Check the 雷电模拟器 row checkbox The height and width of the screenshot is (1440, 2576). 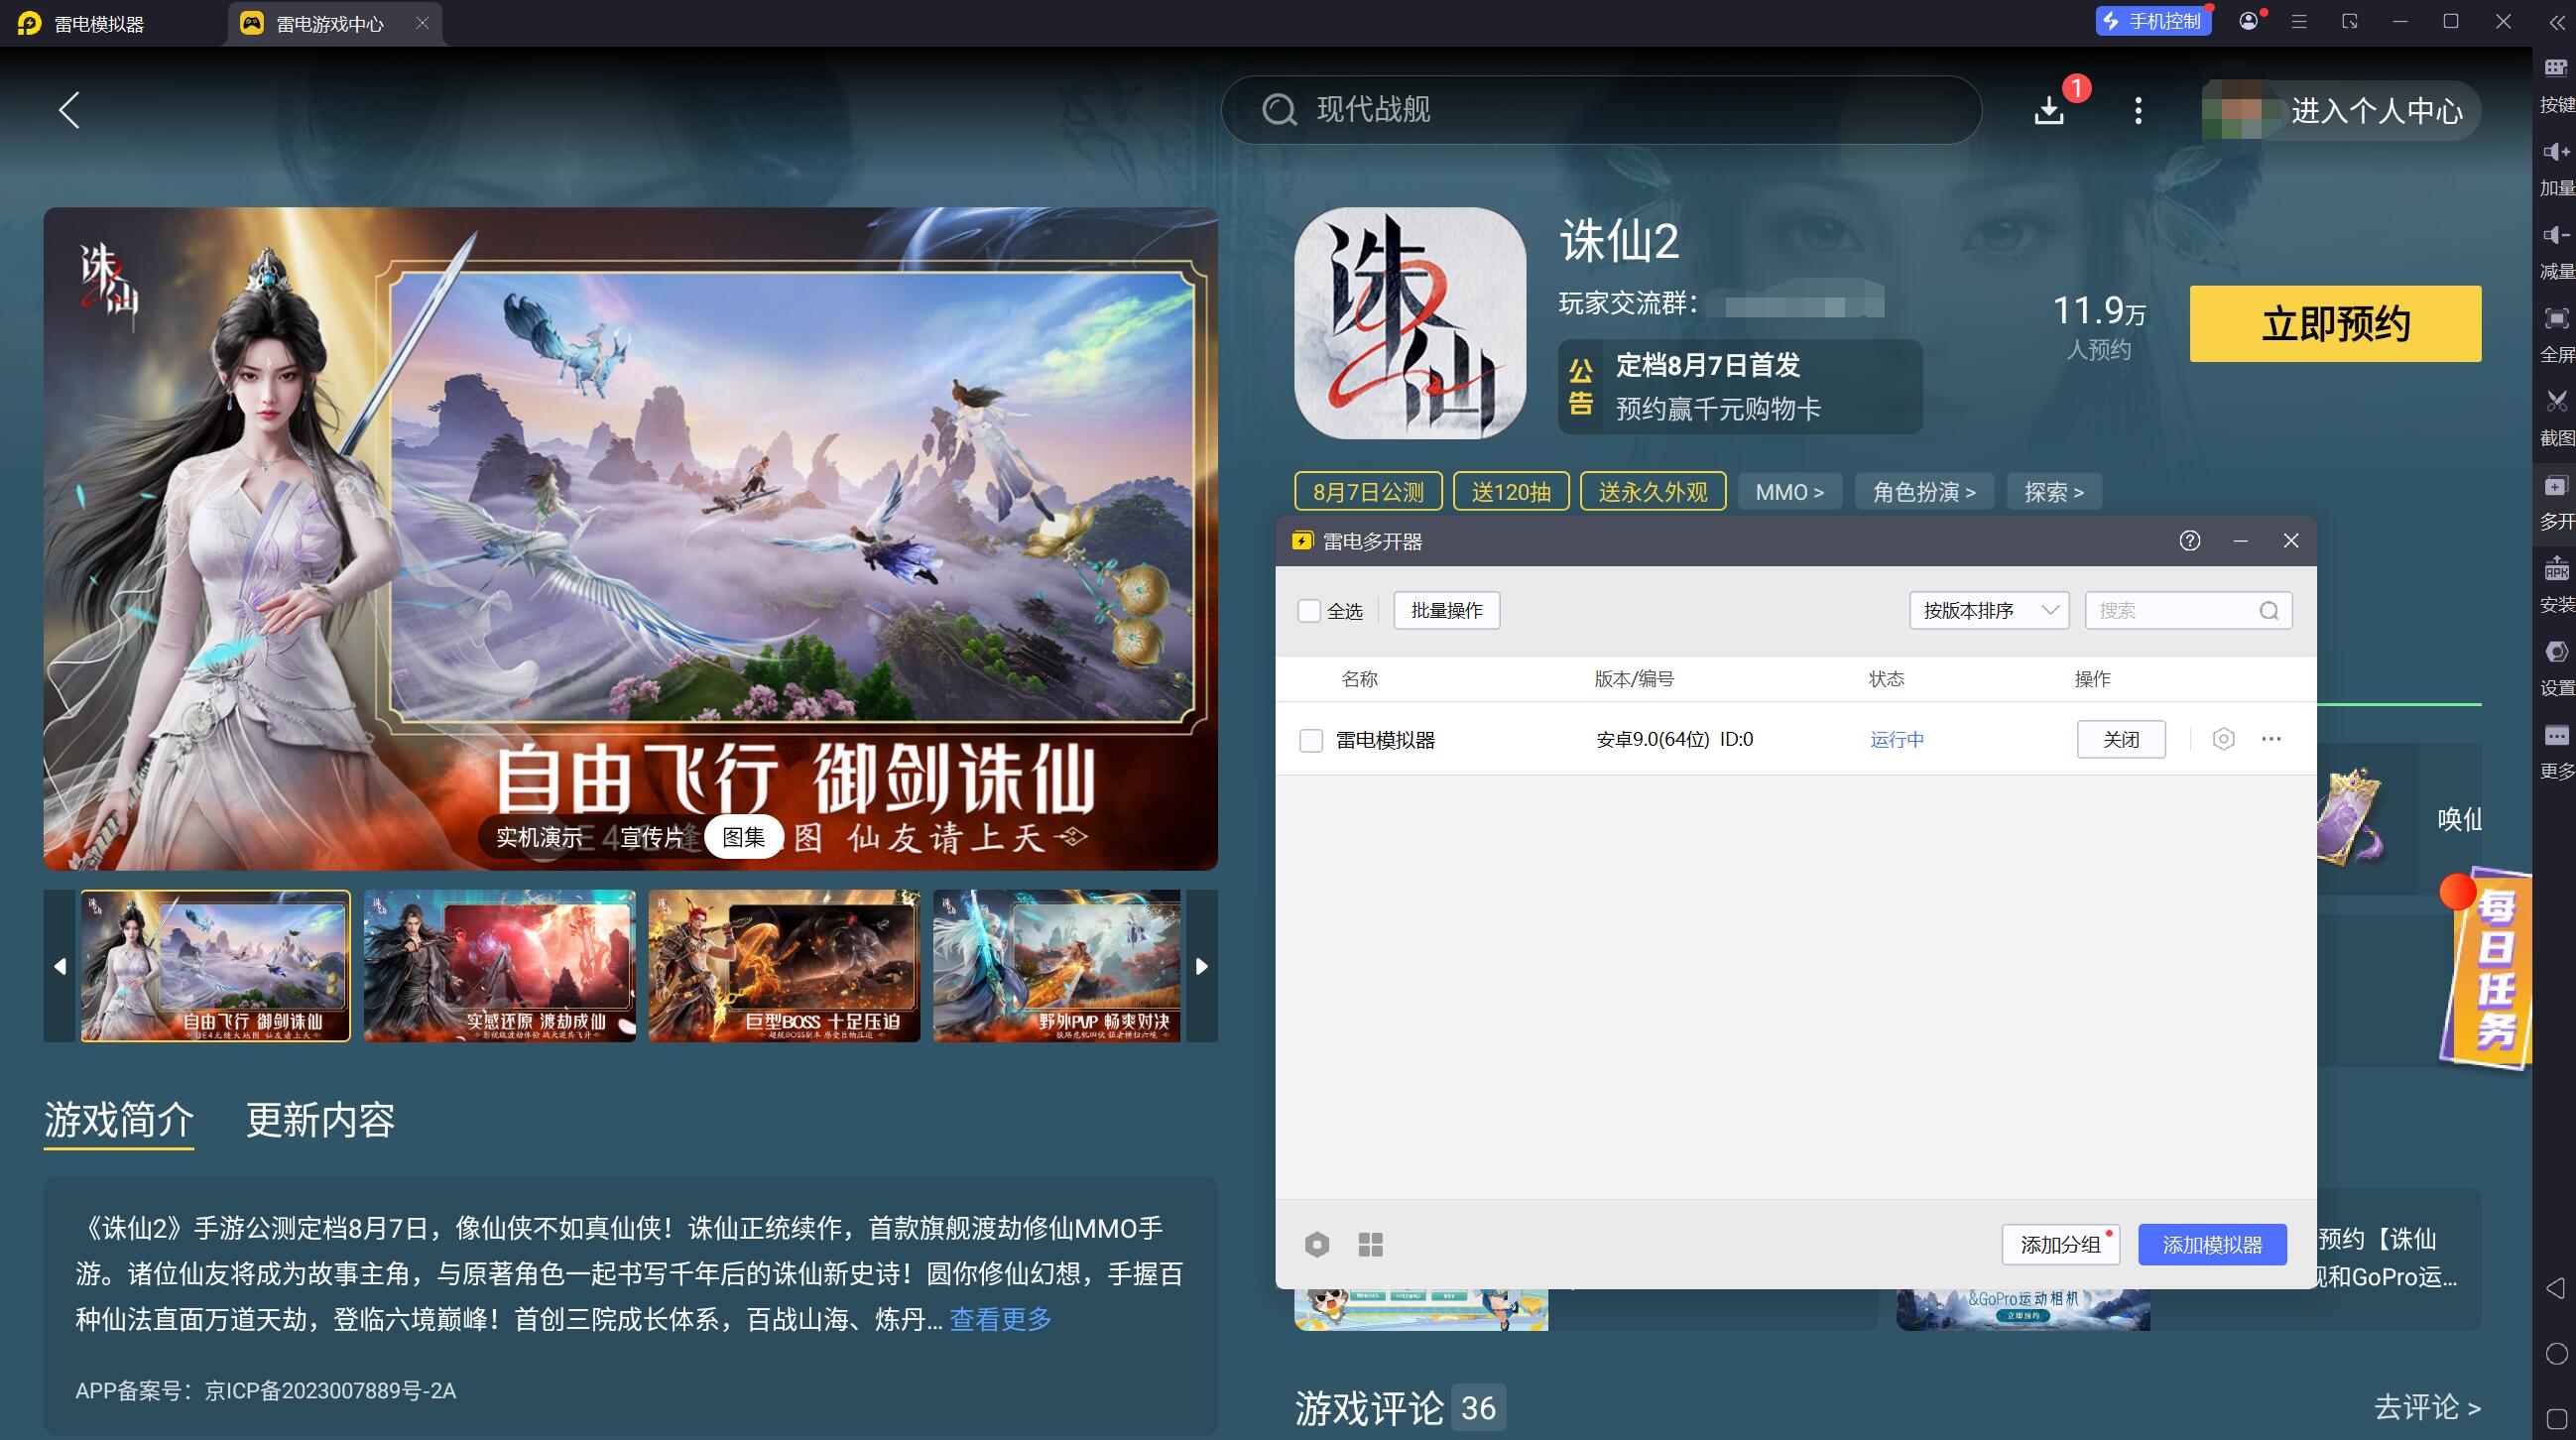point(1311,740)
